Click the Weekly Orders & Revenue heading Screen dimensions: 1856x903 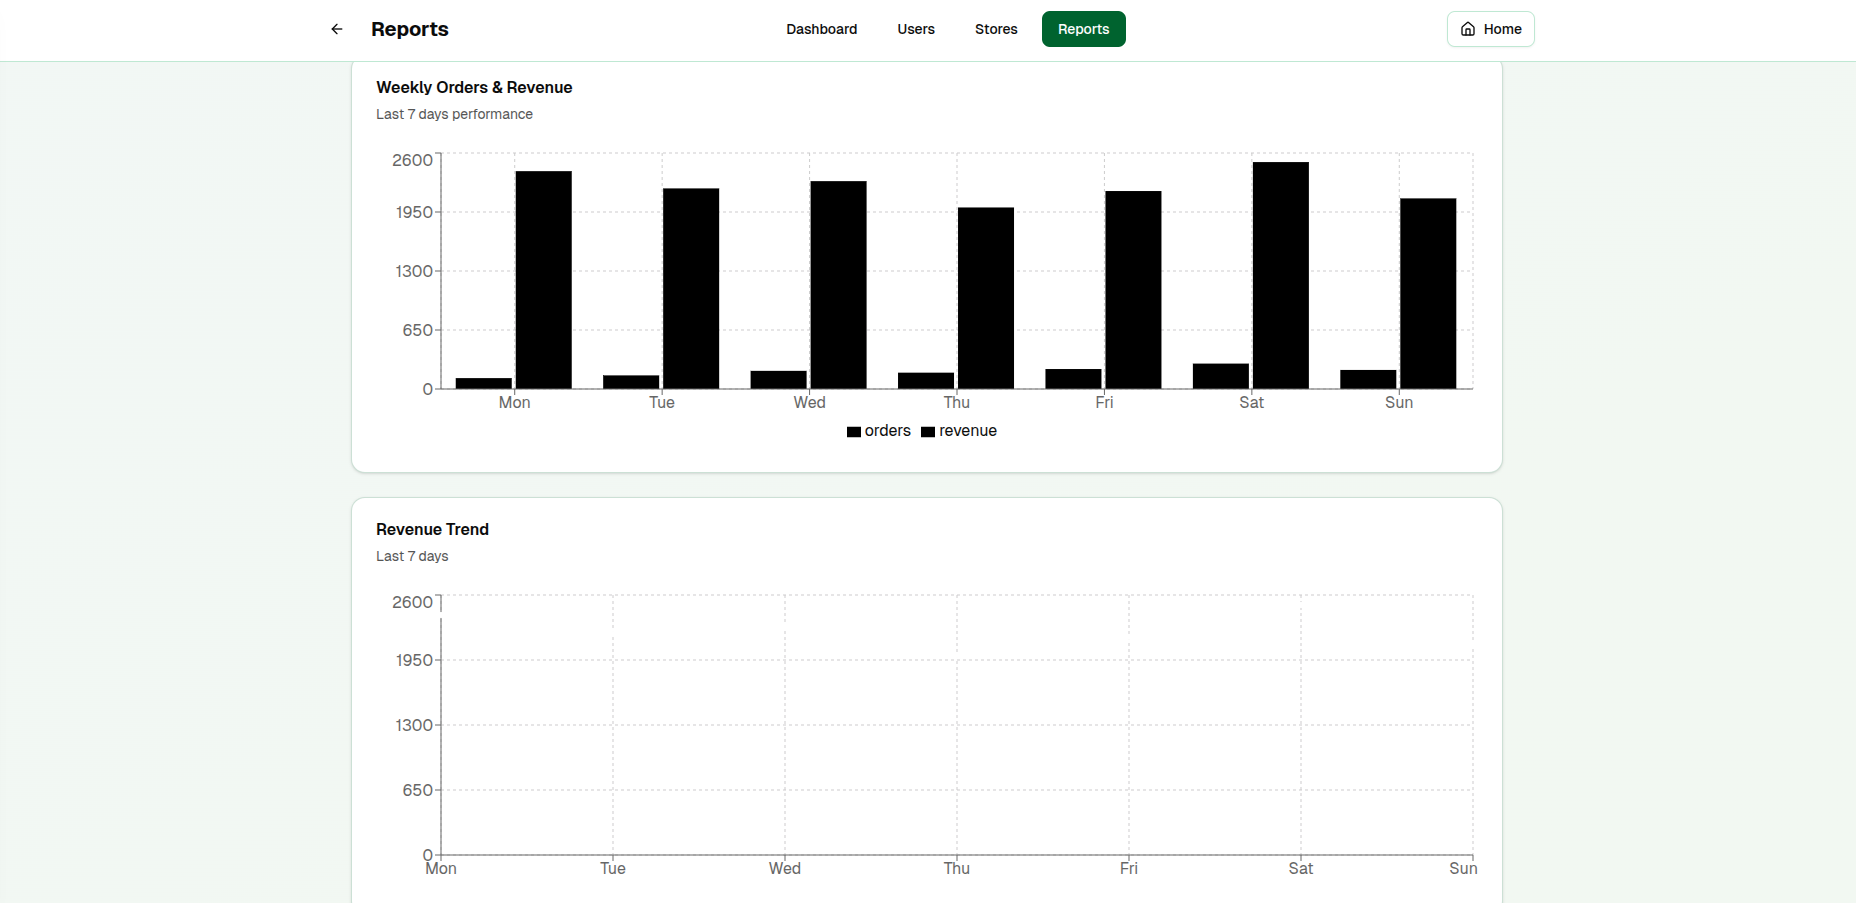(x=474, y=87)
